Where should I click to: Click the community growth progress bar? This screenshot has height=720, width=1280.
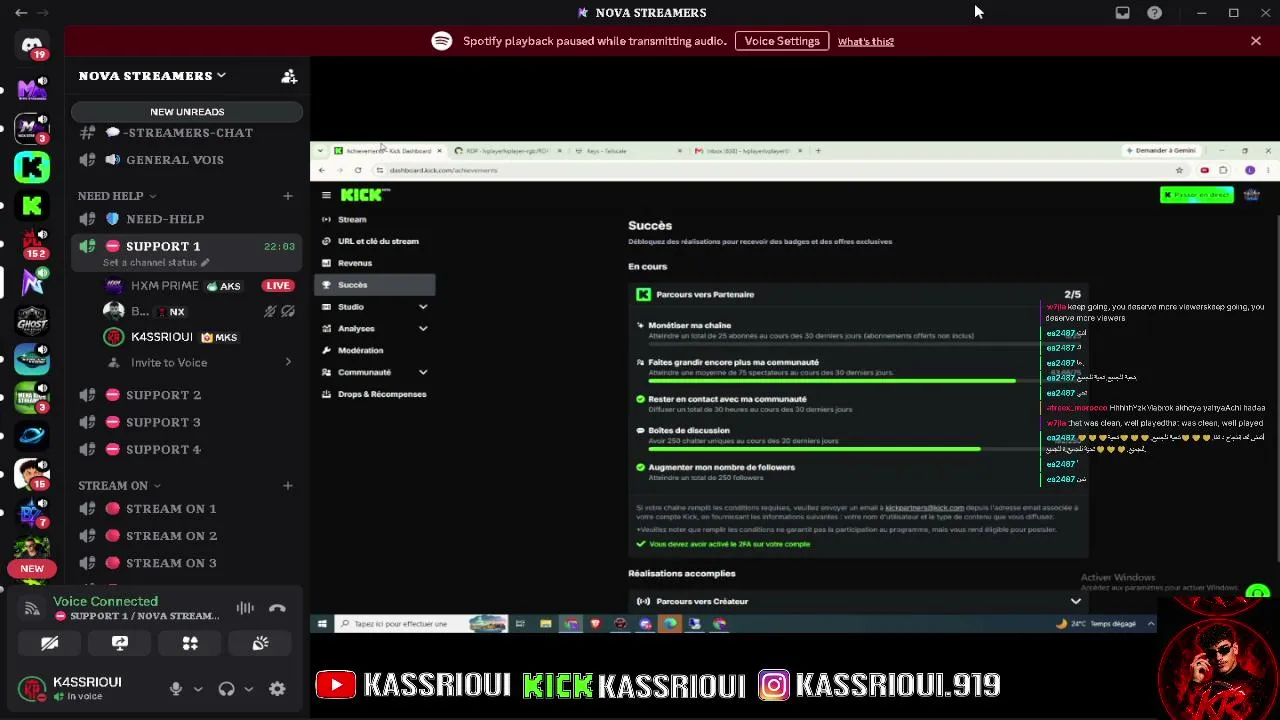(x=845, y=381)
